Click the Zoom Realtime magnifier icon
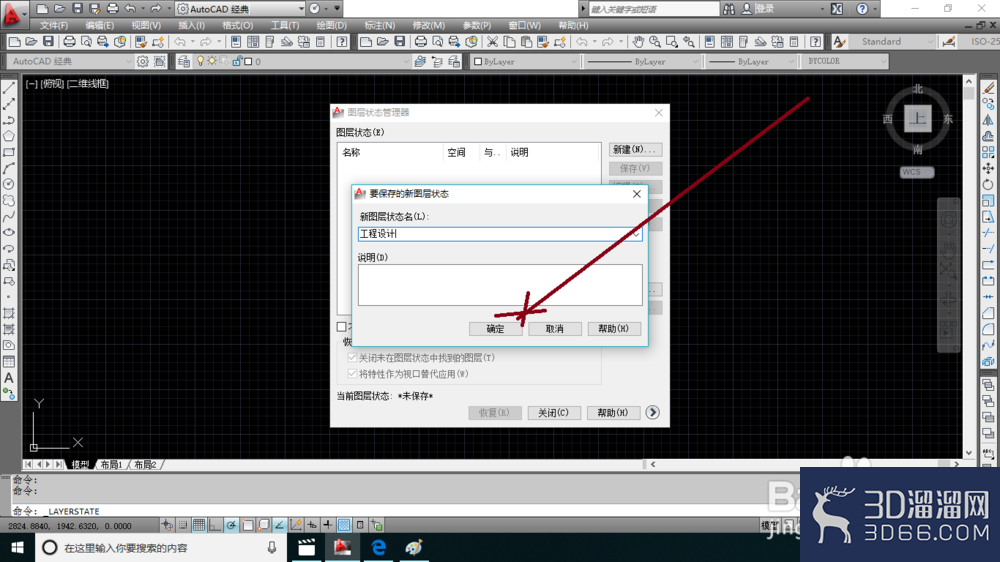Image resolution: width=1000 pixels, height=562 pixels. (655, 41)
